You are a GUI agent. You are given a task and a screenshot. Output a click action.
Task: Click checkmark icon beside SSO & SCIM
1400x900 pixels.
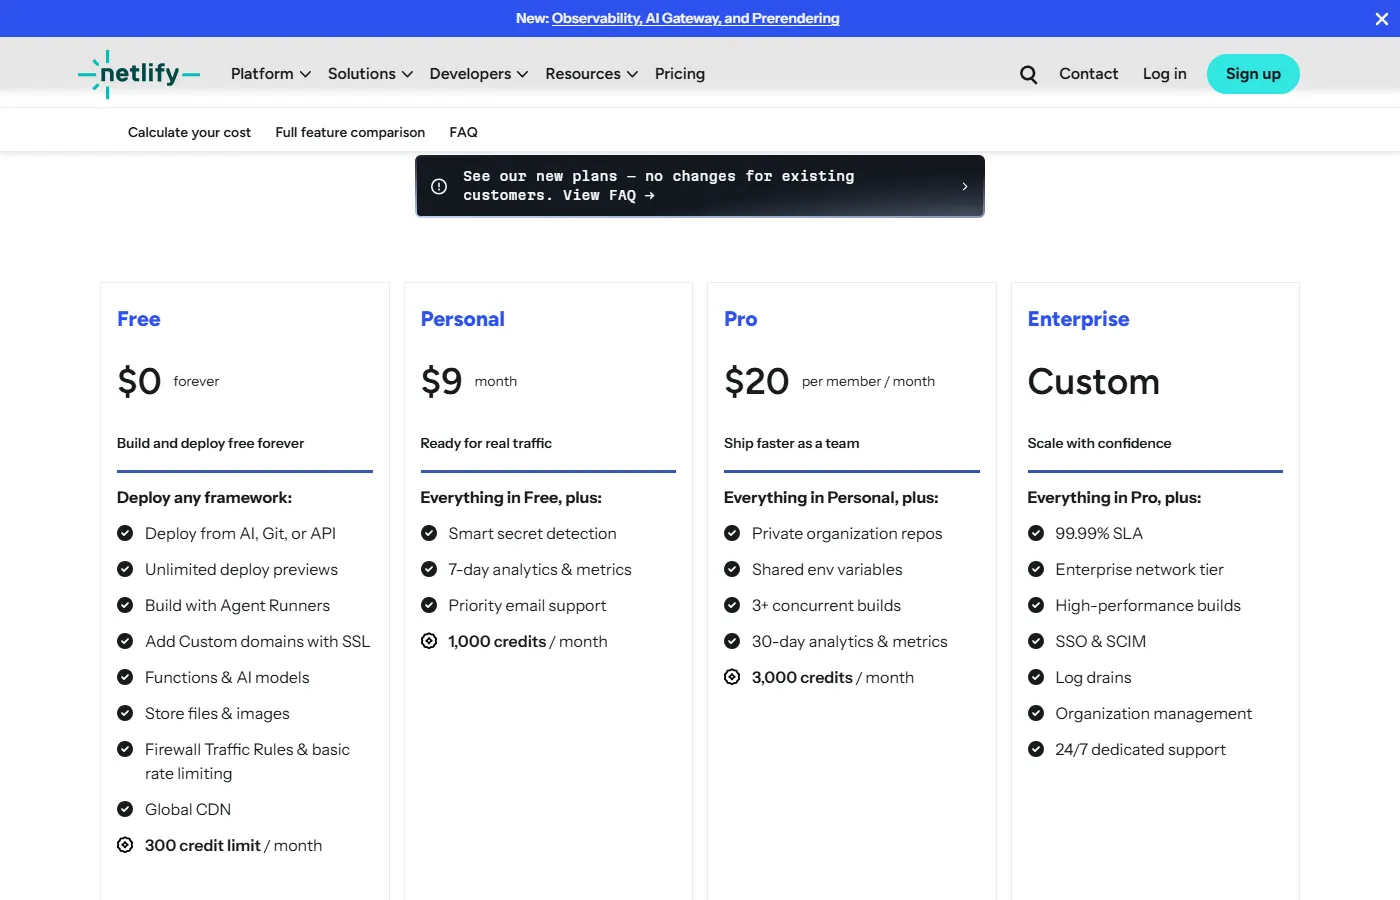coord(1036,641)
